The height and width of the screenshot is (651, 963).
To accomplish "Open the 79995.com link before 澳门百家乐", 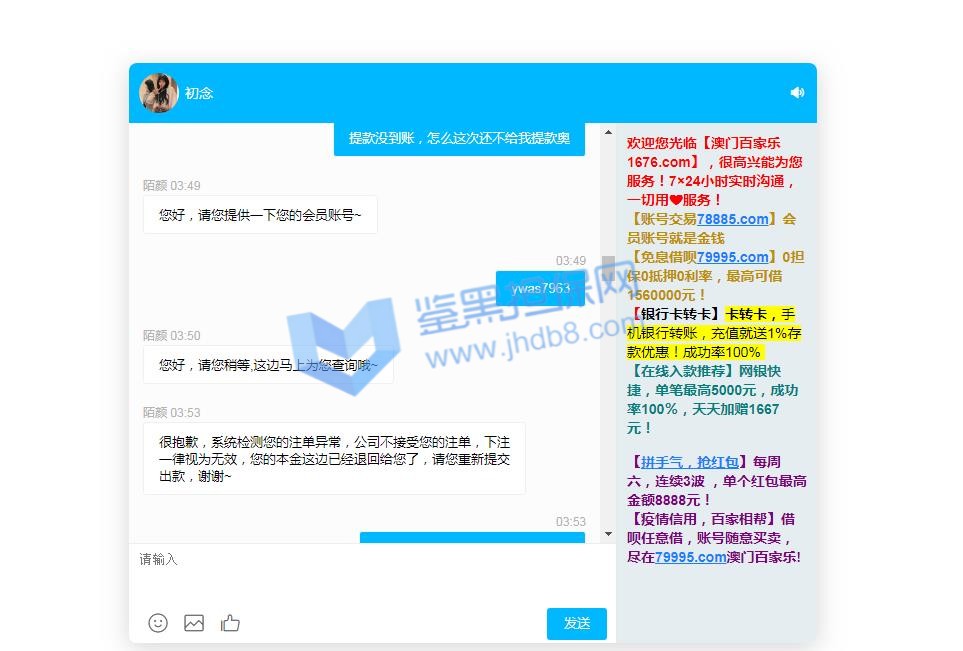I will (690, 557).
